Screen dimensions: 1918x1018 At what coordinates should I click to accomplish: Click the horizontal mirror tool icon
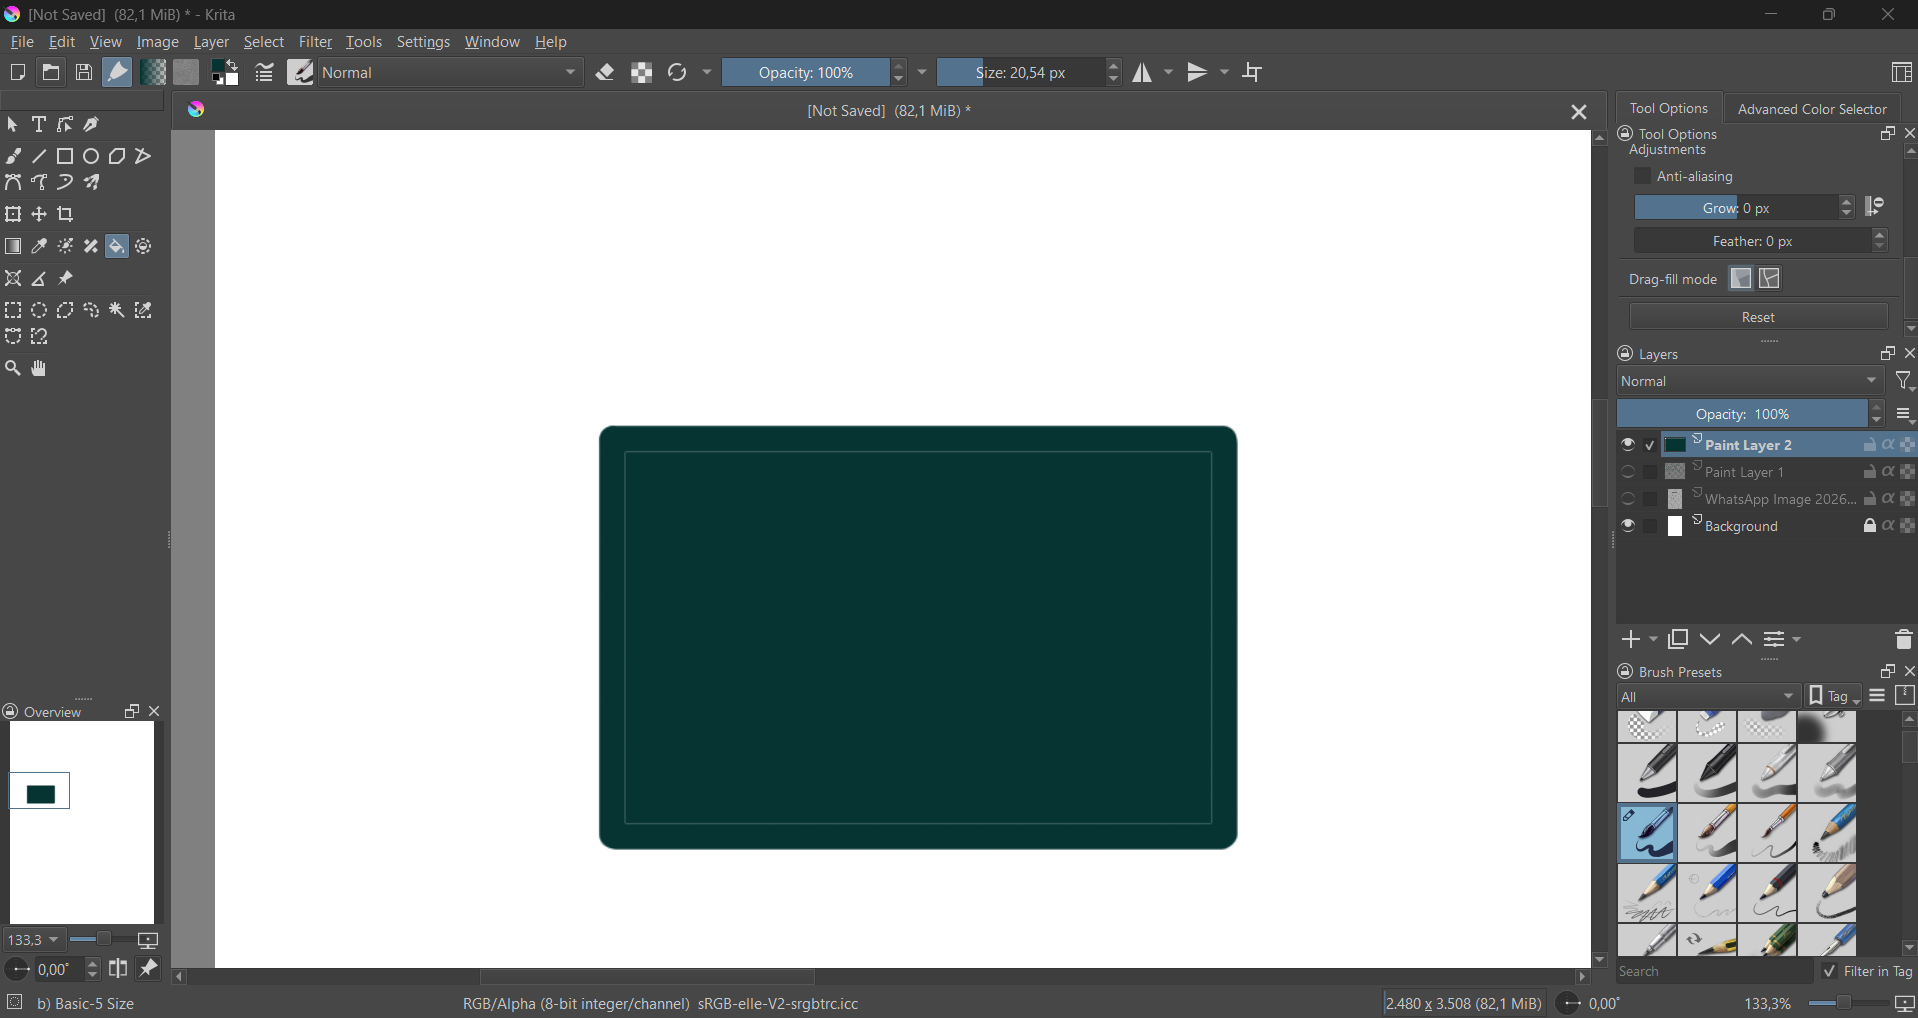click(1143, 73)
